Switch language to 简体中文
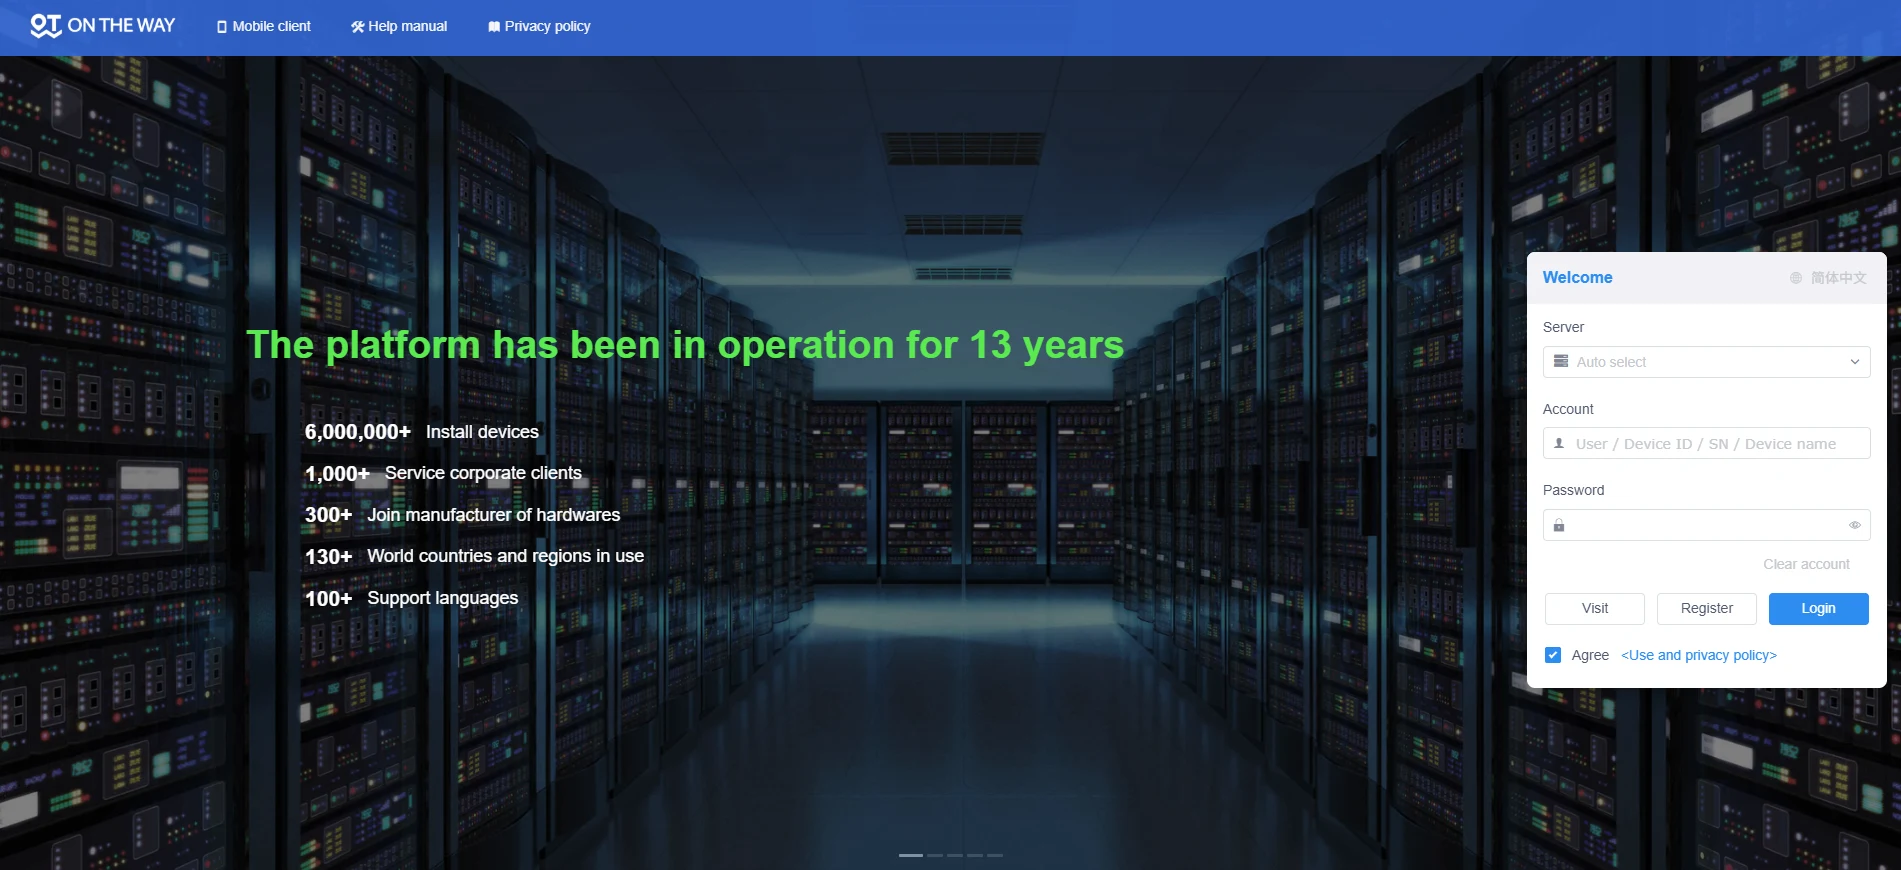The height and width of the screenshot is (870, 1901). 1838,278
